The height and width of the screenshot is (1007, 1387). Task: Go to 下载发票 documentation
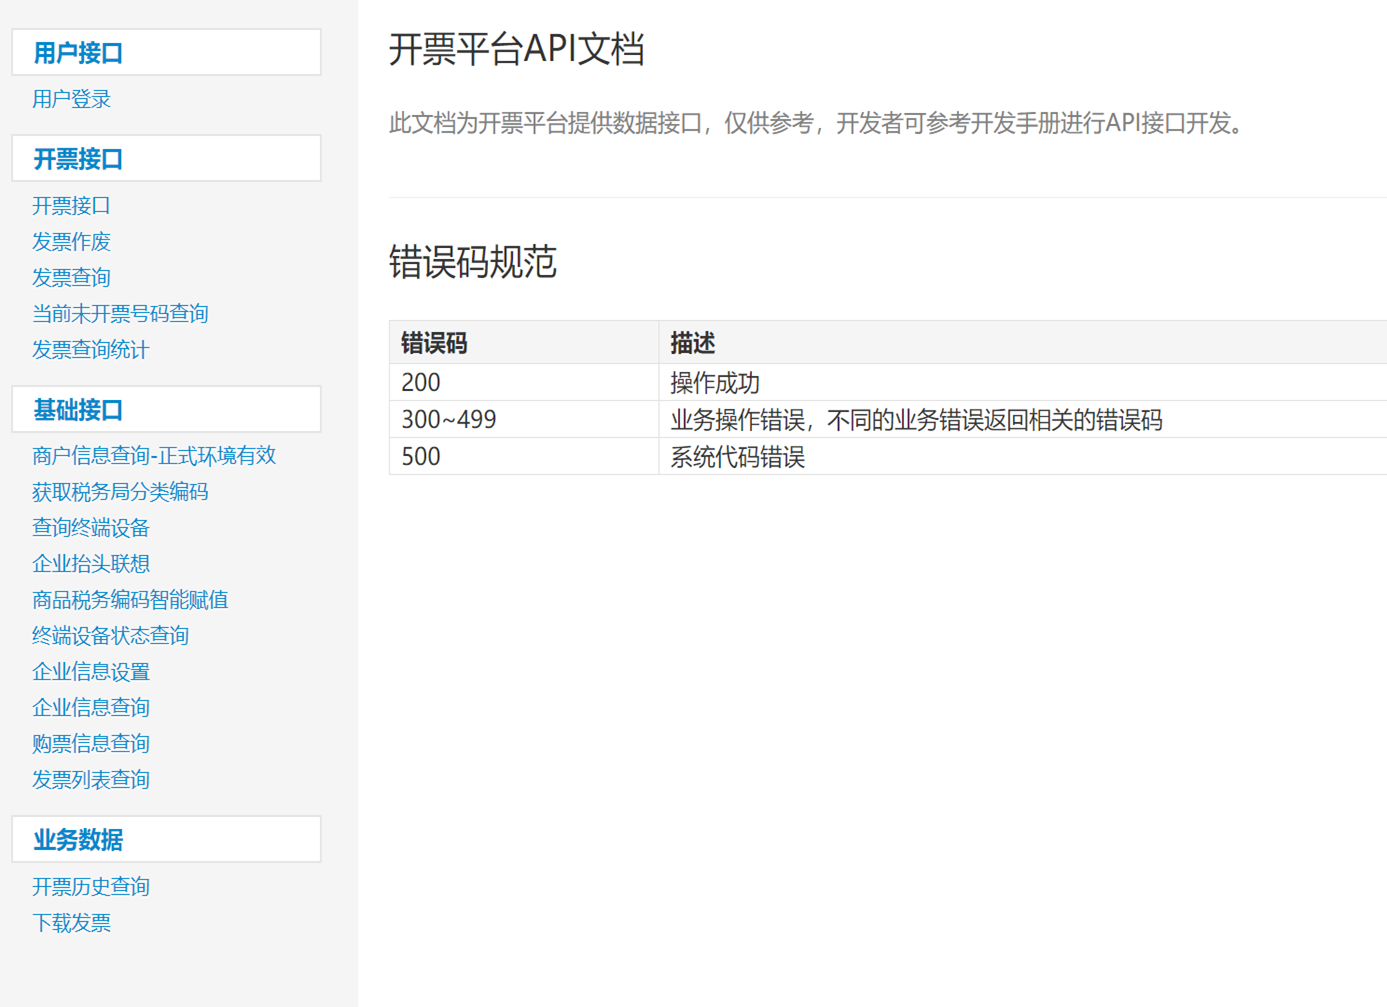[71, 923]
